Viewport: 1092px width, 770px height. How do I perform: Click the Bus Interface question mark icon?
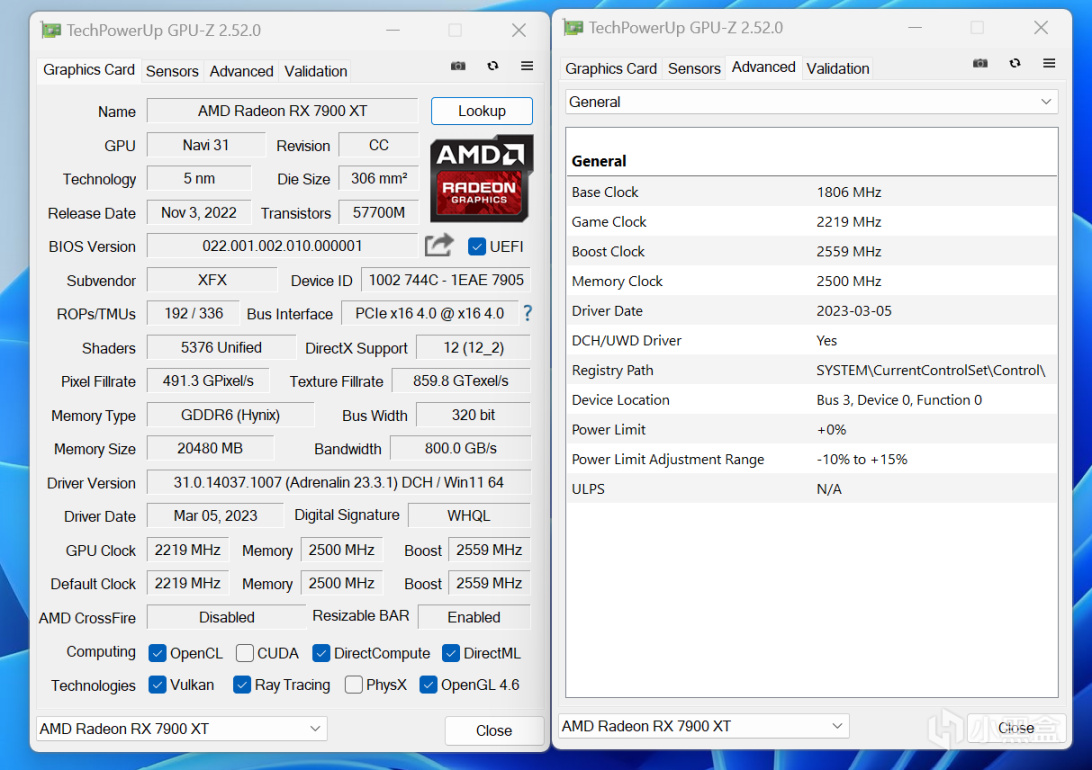[527, 313]
